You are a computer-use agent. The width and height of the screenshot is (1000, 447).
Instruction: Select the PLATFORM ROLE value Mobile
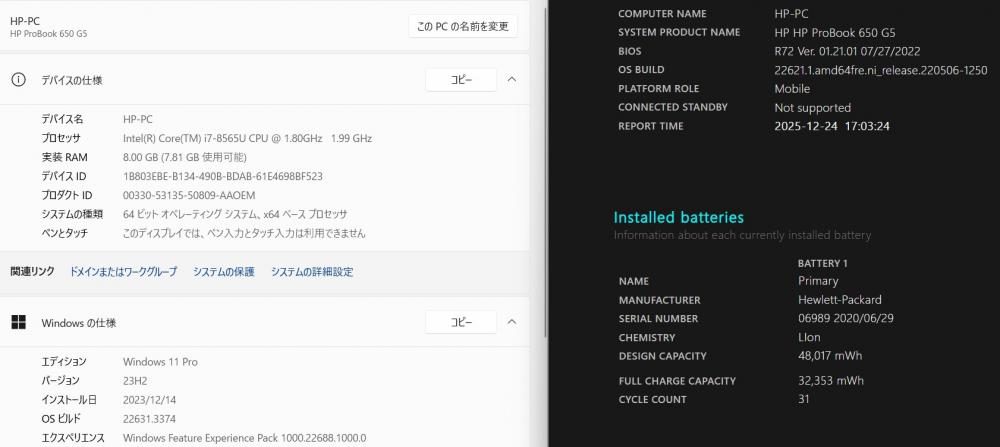pos(792,89)
